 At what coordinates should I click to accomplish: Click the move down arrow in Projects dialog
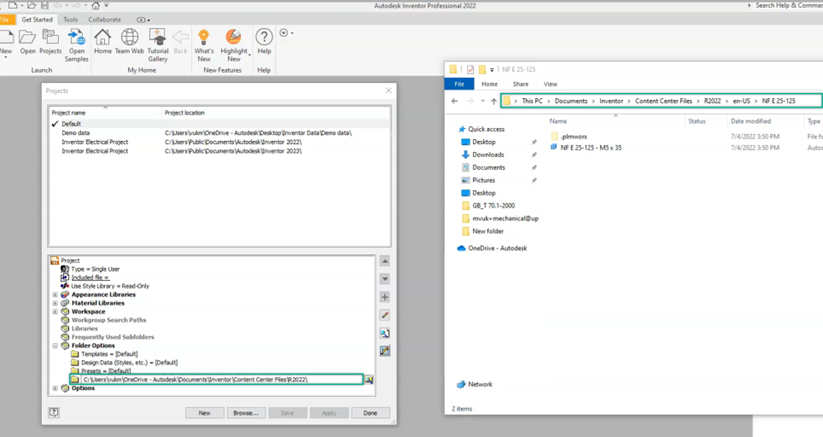[385, 279]
